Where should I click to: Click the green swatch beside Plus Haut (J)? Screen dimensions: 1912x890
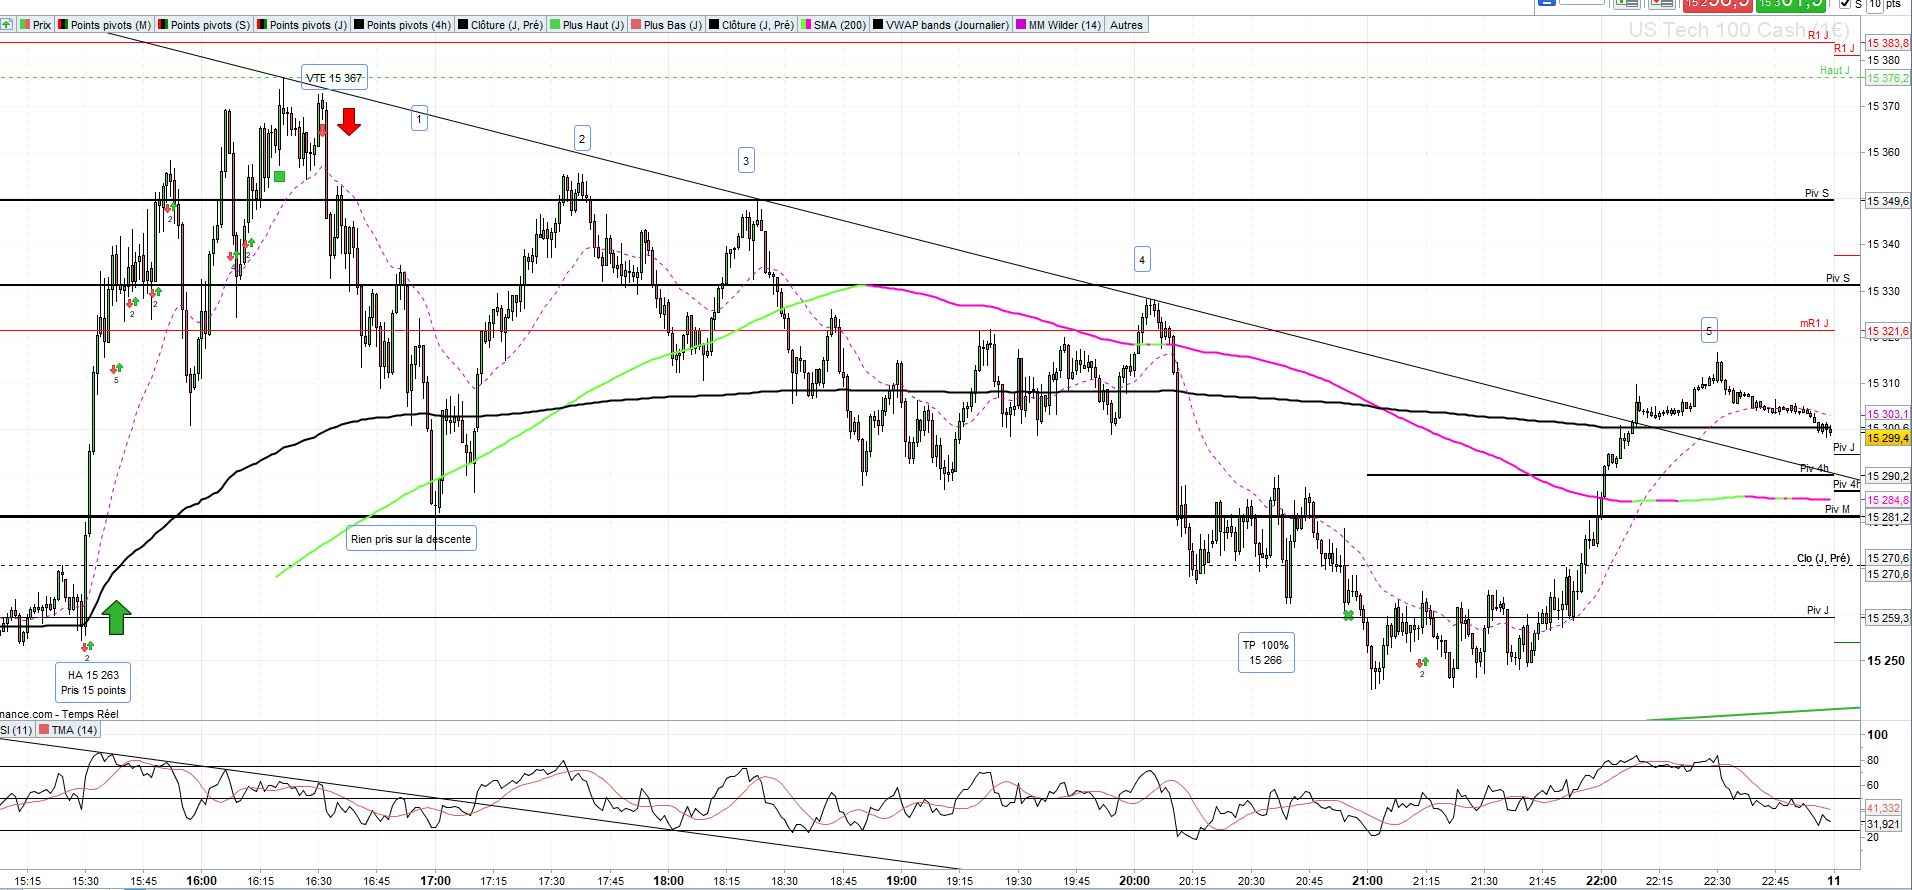point(555,25)
